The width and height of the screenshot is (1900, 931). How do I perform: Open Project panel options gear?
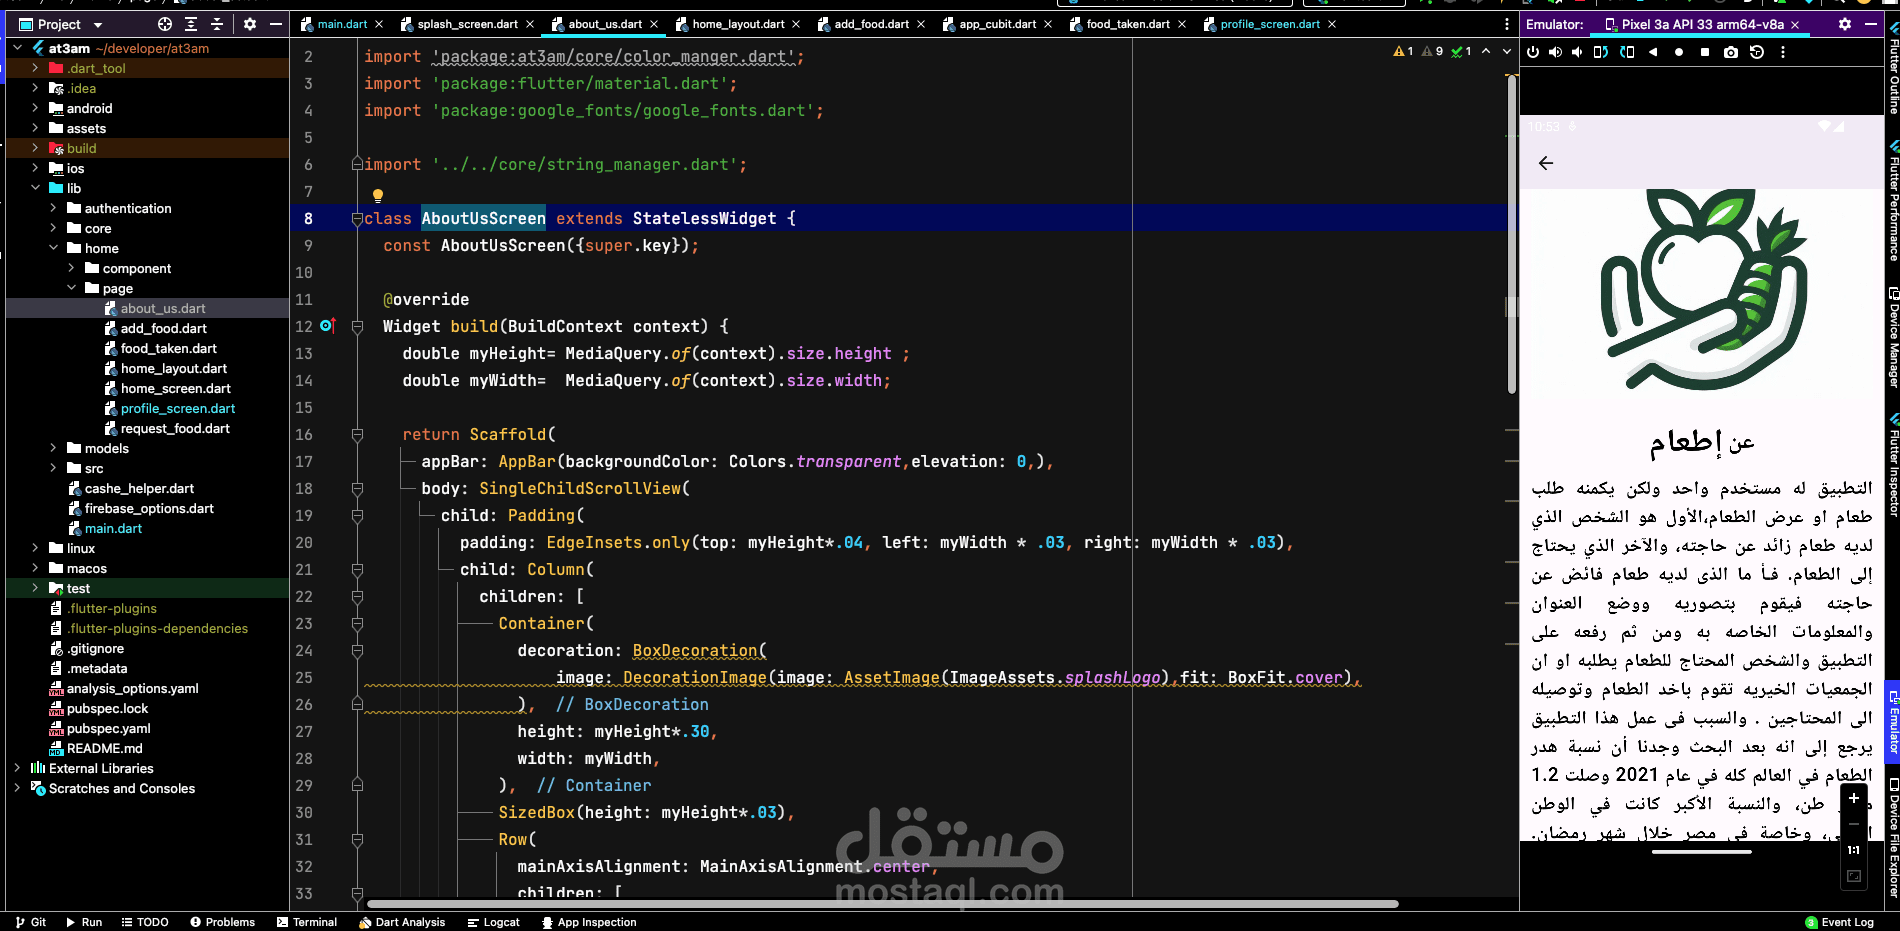pos(250,24)
